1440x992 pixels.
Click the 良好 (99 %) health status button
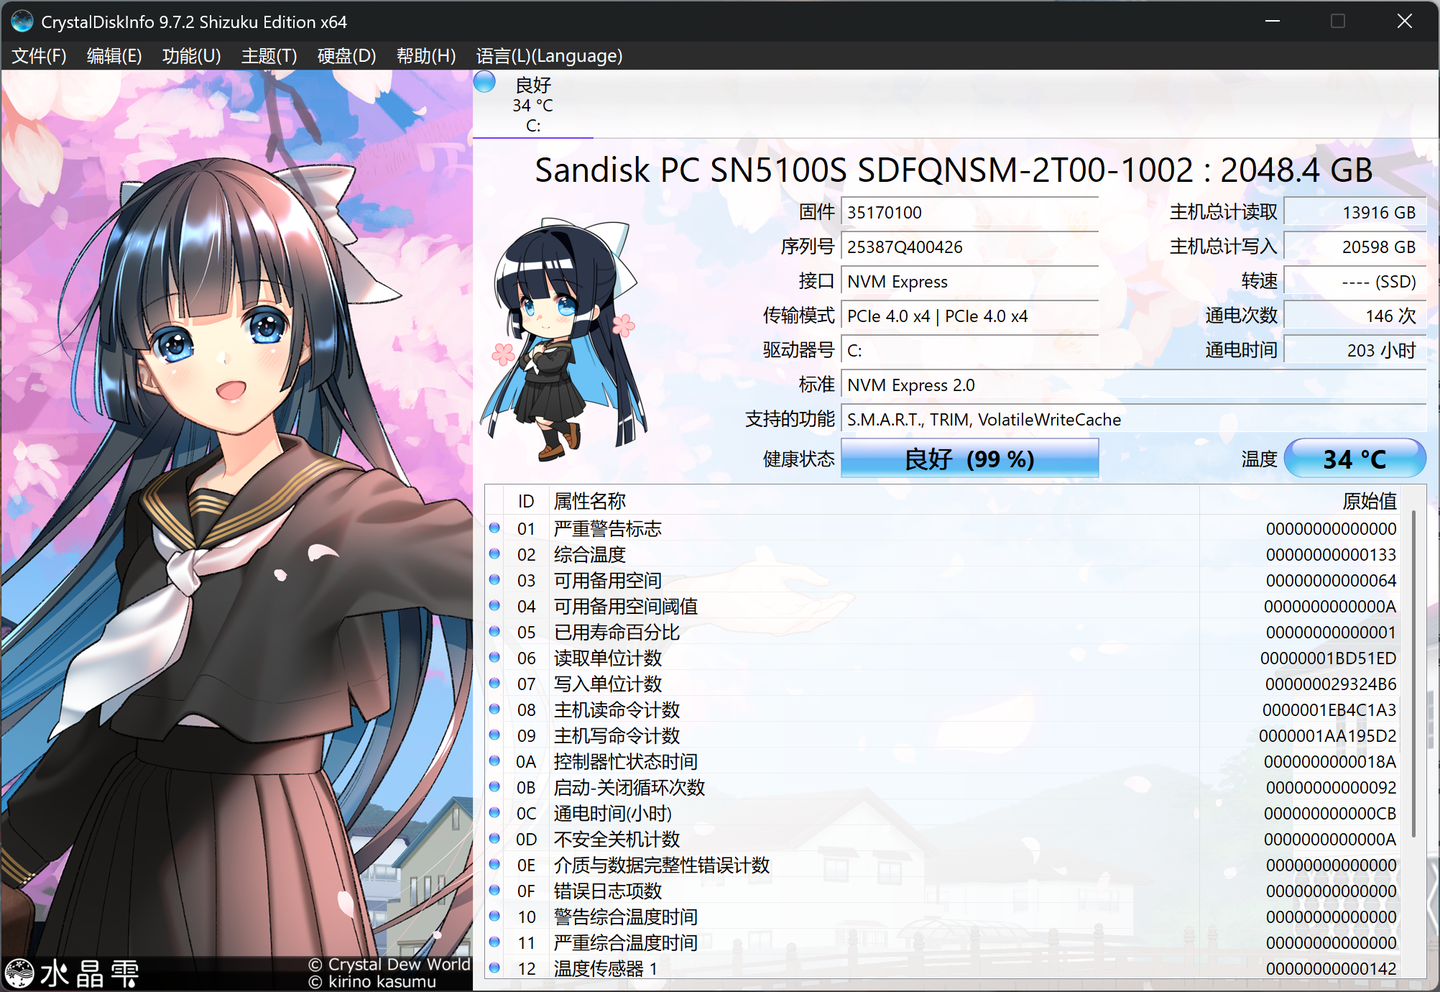[x=970, y=459]
